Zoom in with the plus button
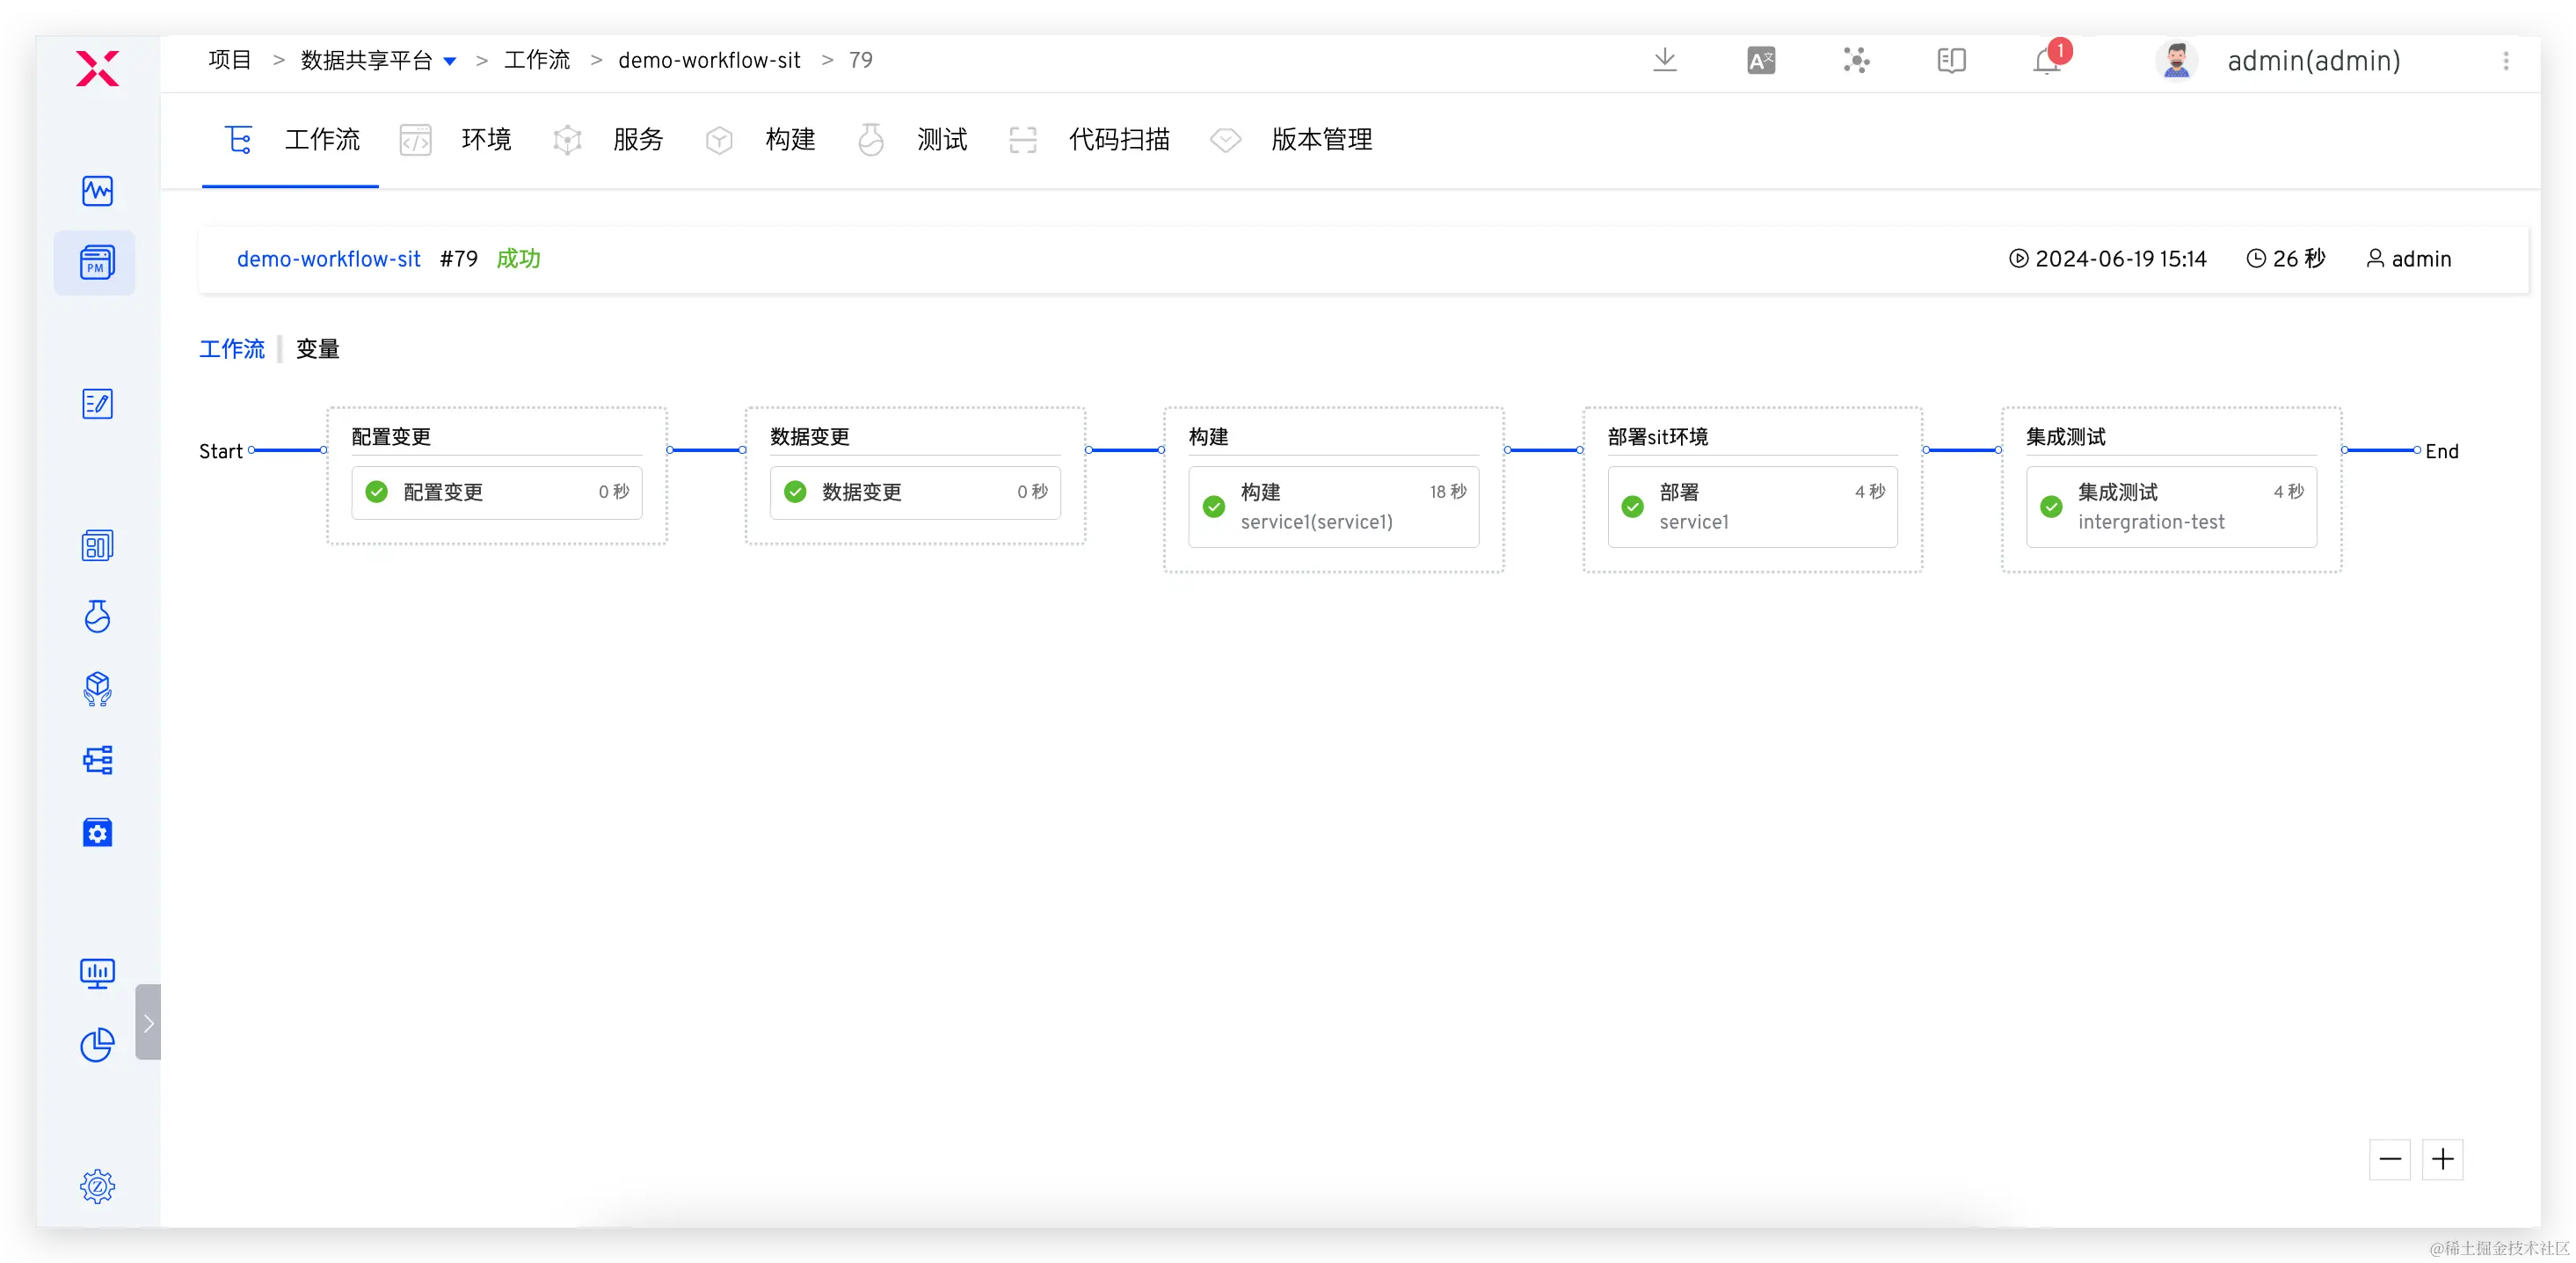 click(2442, 1159)
